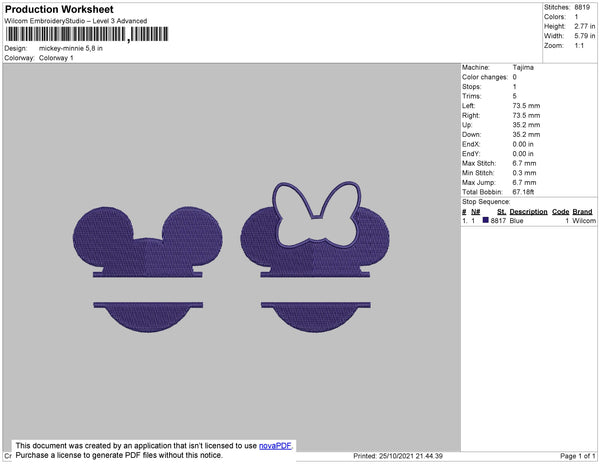Click the Brand column header
Screen dimensions: 600x464
(582, 212)
